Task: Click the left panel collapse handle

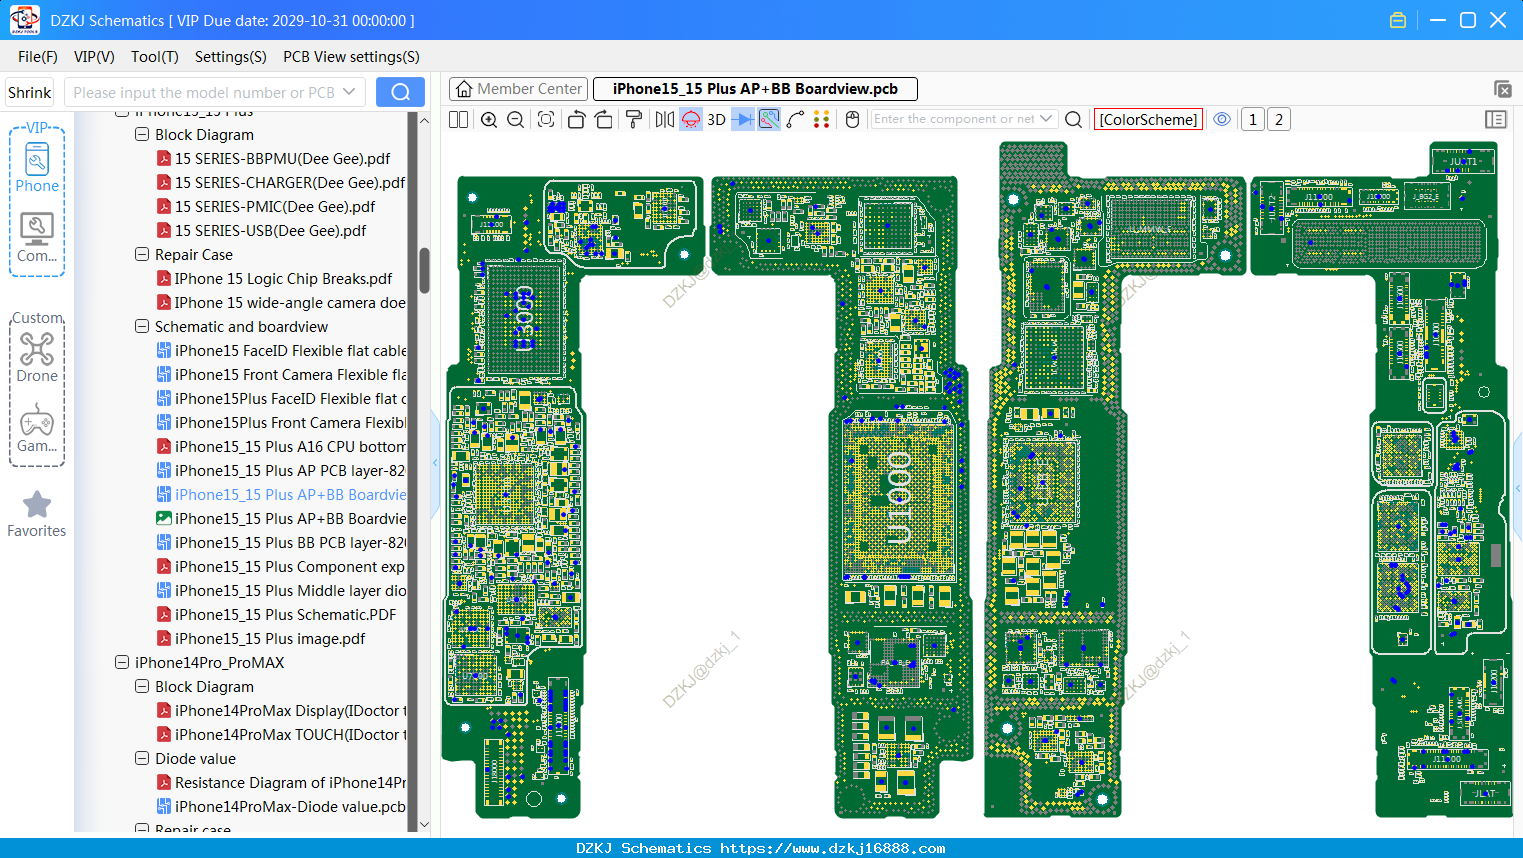Action: pos(435,462)
